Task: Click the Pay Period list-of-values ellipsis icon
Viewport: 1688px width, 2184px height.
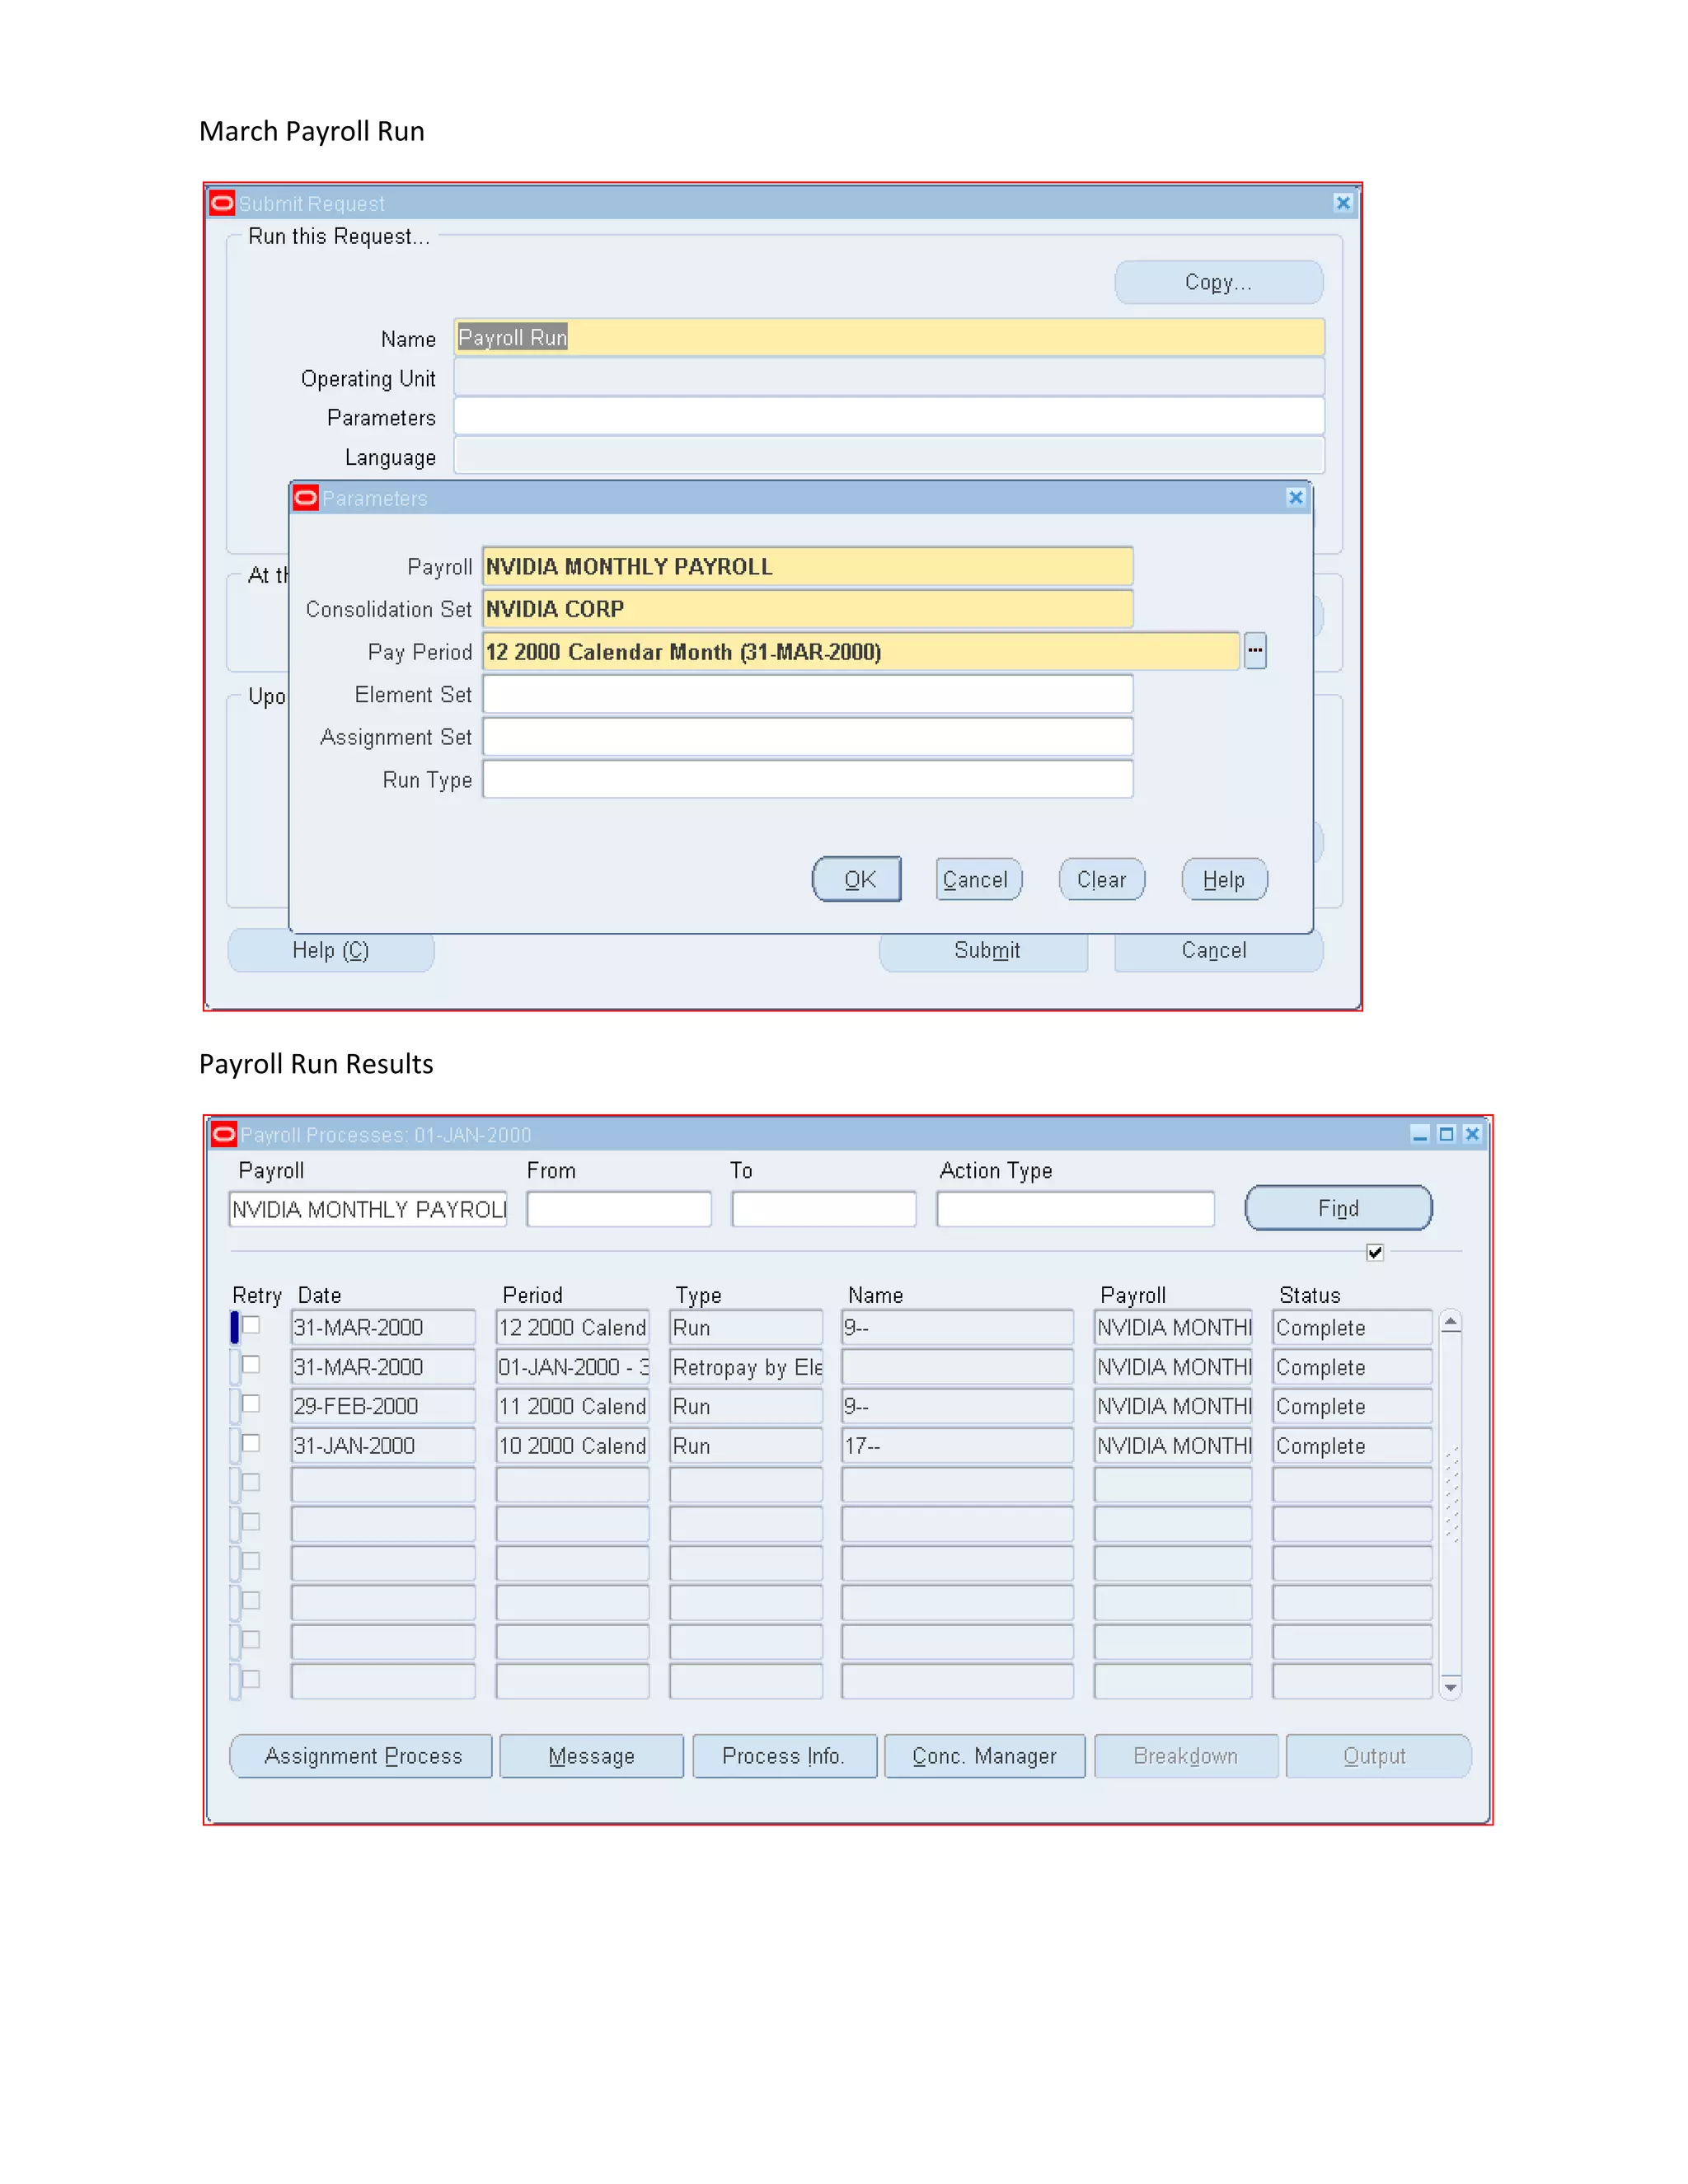Action: [x=1255, y=651]
